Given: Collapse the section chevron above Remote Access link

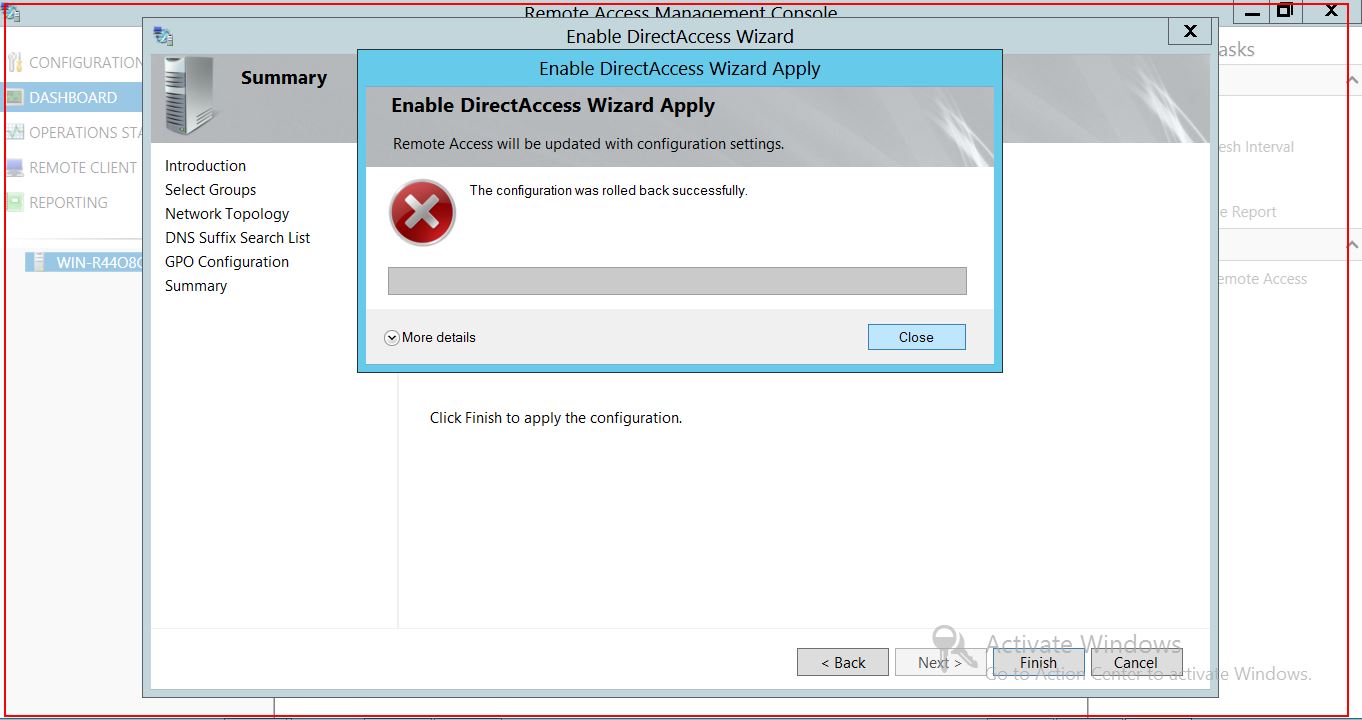Looking at the screenshot, I should tap(1352, 244).
